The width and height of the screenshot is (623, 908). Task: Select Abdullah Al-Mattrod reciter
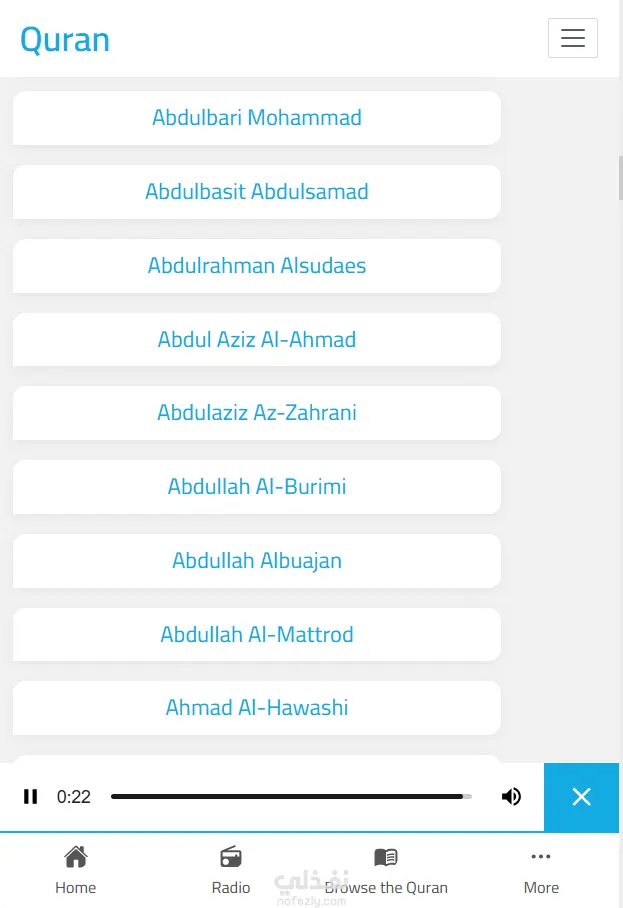point(257,635)
